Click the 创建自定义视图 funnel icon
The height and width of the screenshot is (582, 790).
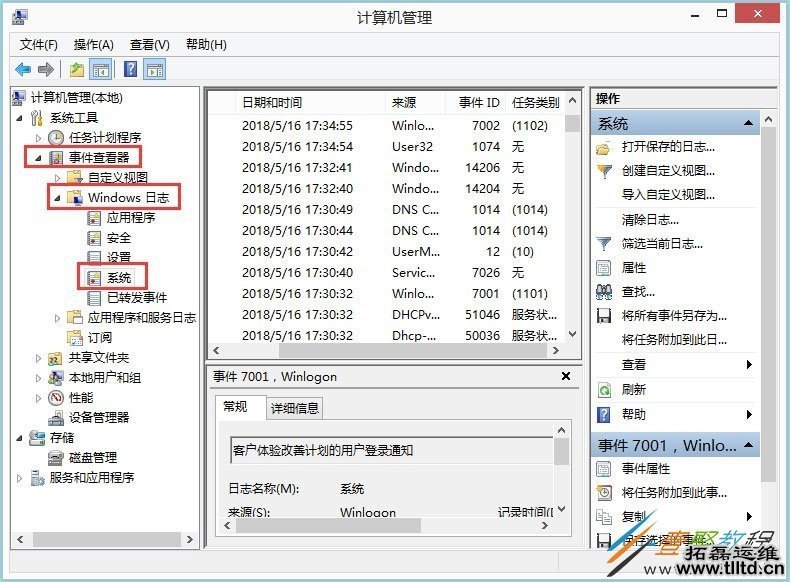coord(604,171)
